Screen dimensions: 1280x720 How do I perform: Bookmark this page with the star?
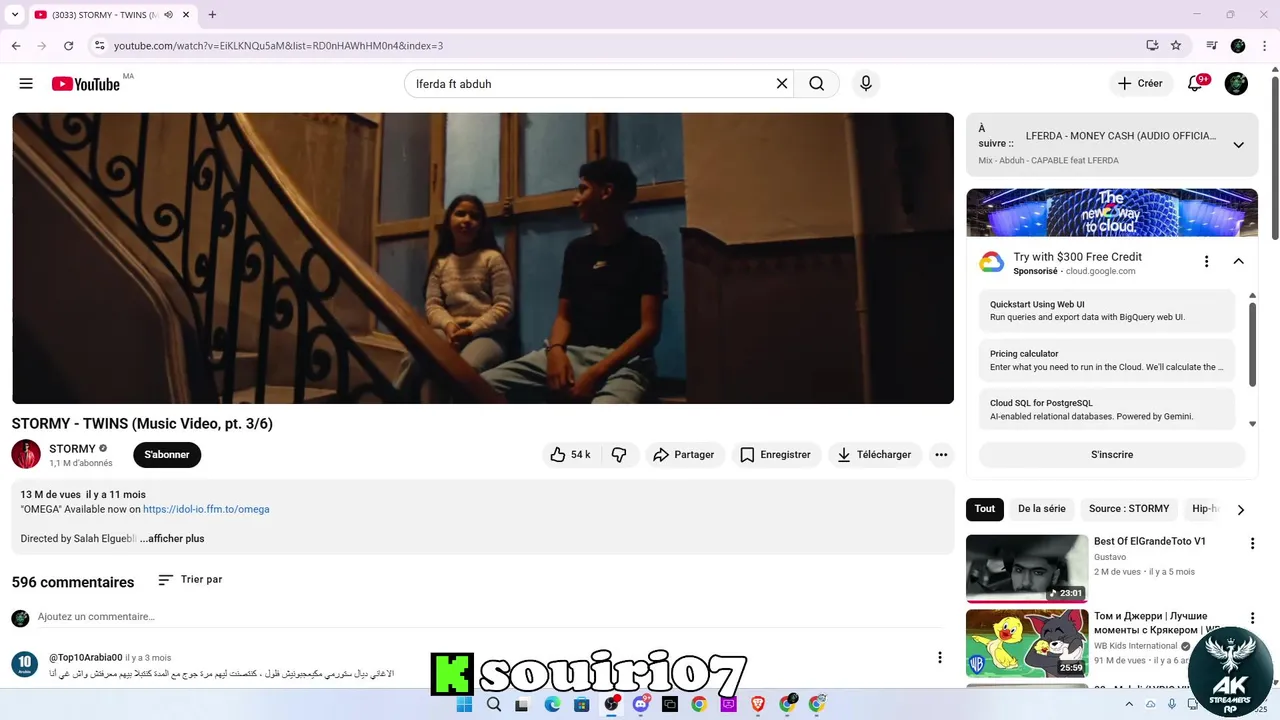click(x=1176, y=46)
